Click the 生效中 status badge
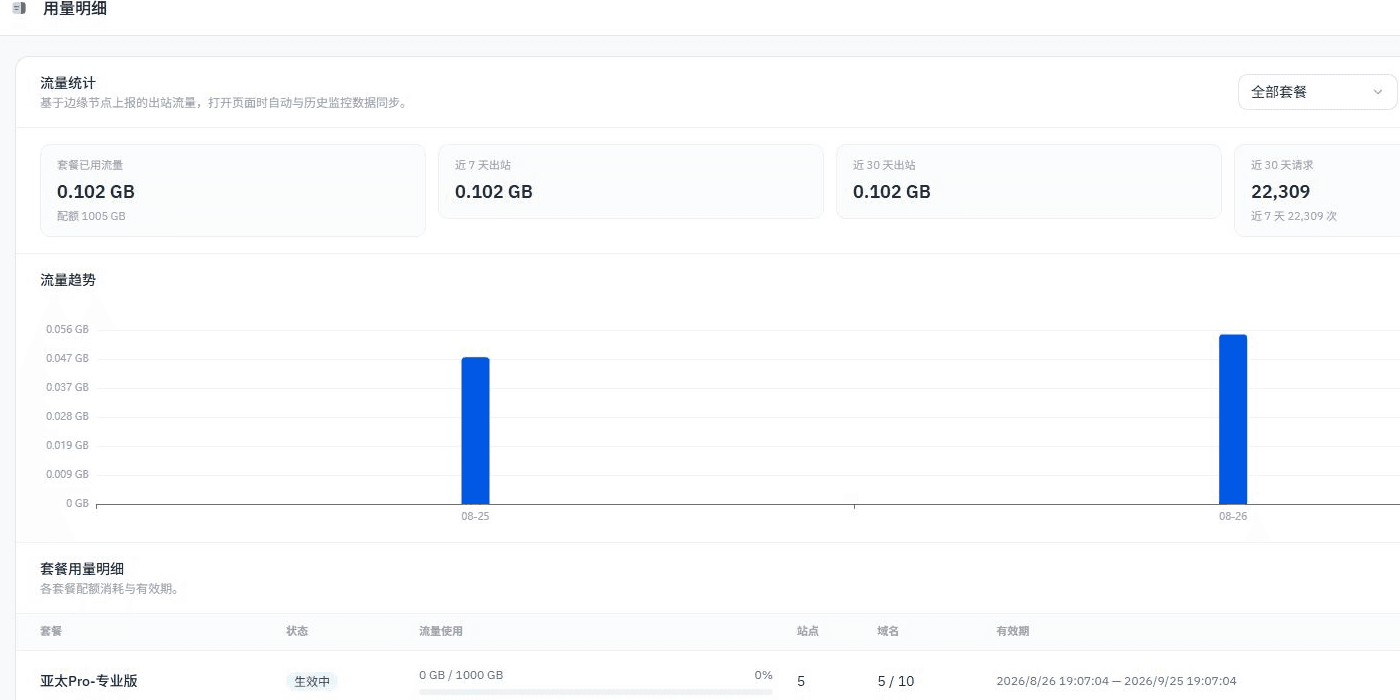This screenshot has width=1400, height=700. pos(312,681)
